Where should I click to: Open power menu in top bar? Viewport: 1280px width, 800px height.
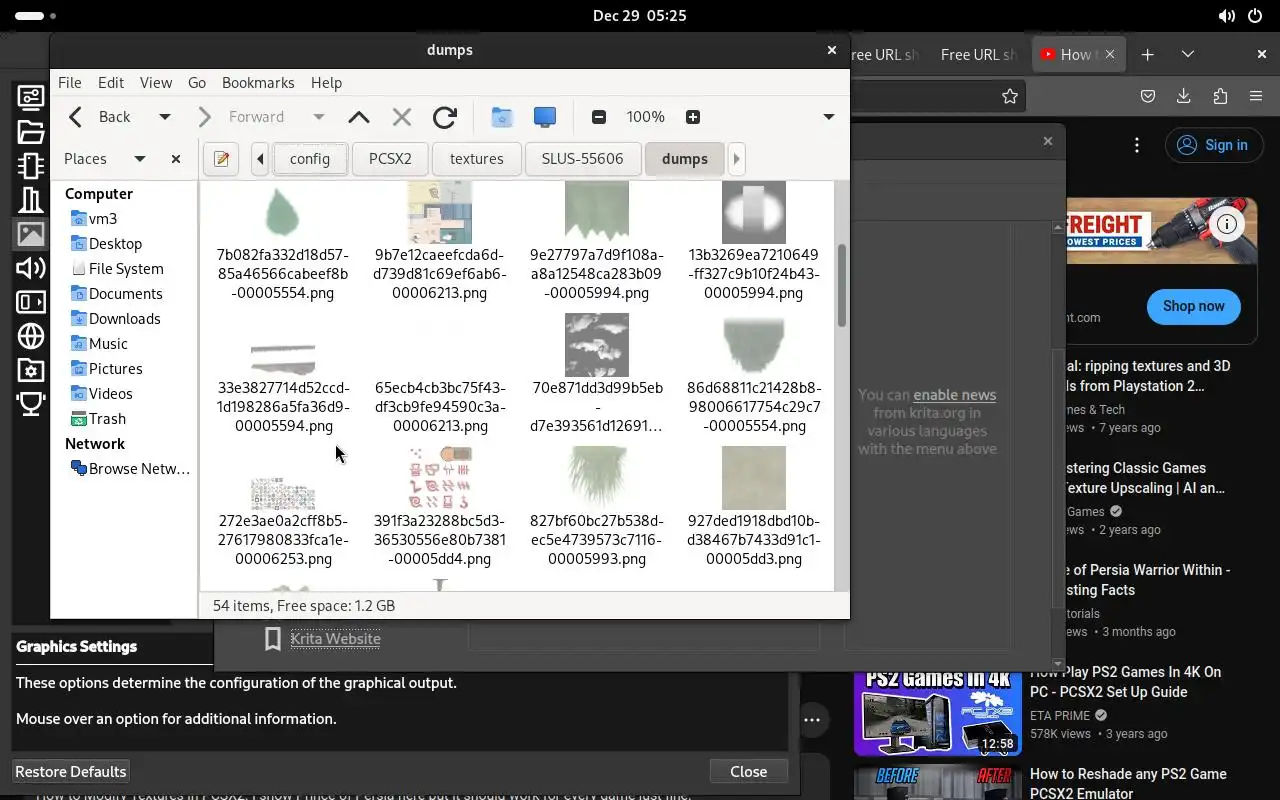[x=1256, y=16]
